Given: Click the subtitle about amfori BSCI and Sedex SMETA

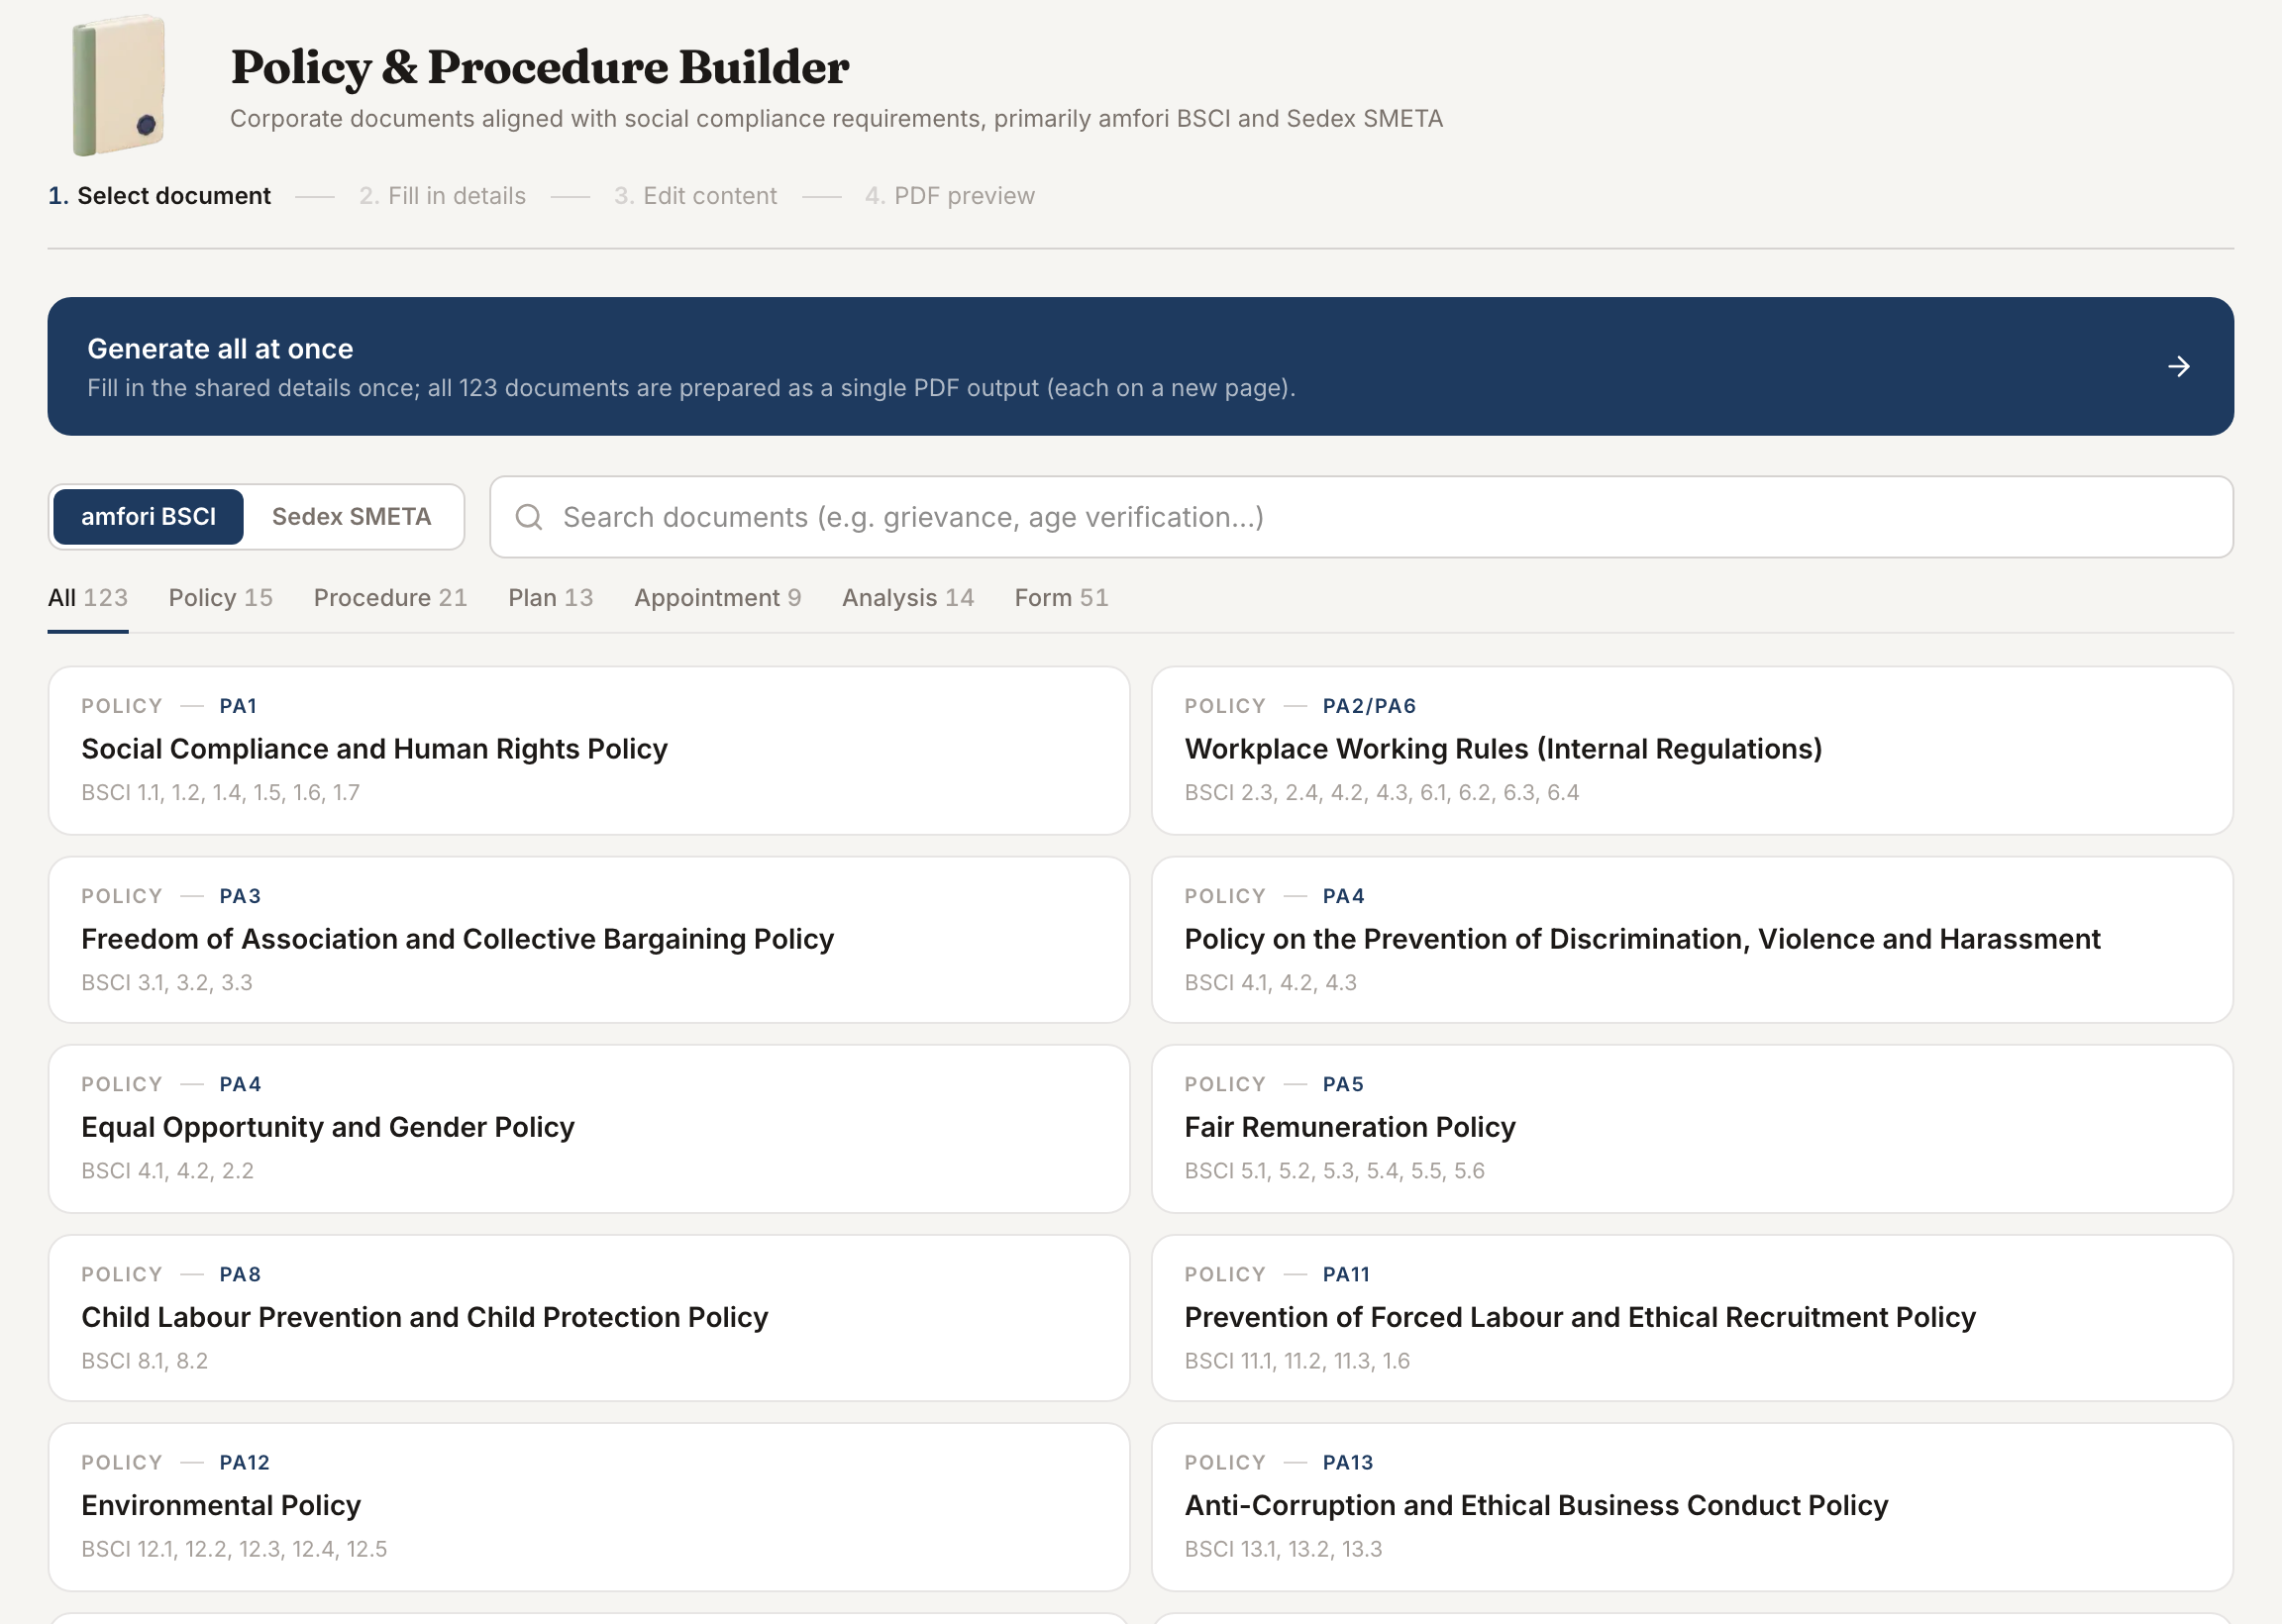Looking at the screenshot, I should (x=836, y=119).
